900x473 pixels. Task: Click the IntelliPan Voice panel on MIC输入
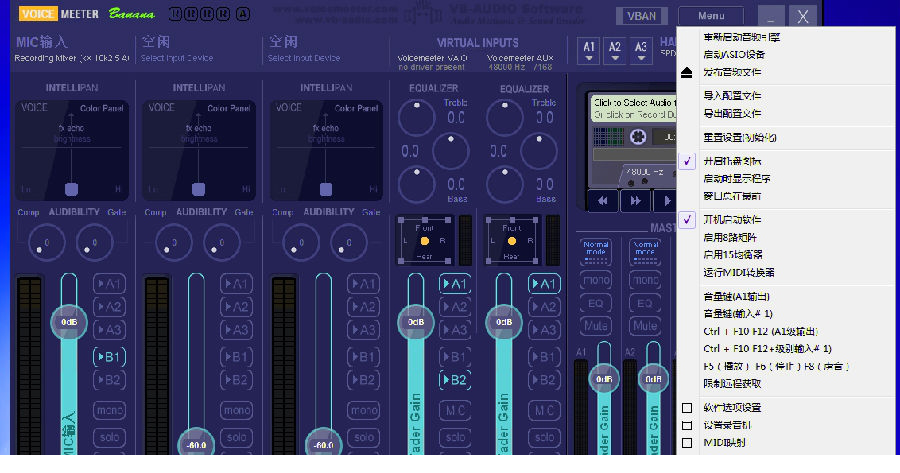(x=71, y=148)
